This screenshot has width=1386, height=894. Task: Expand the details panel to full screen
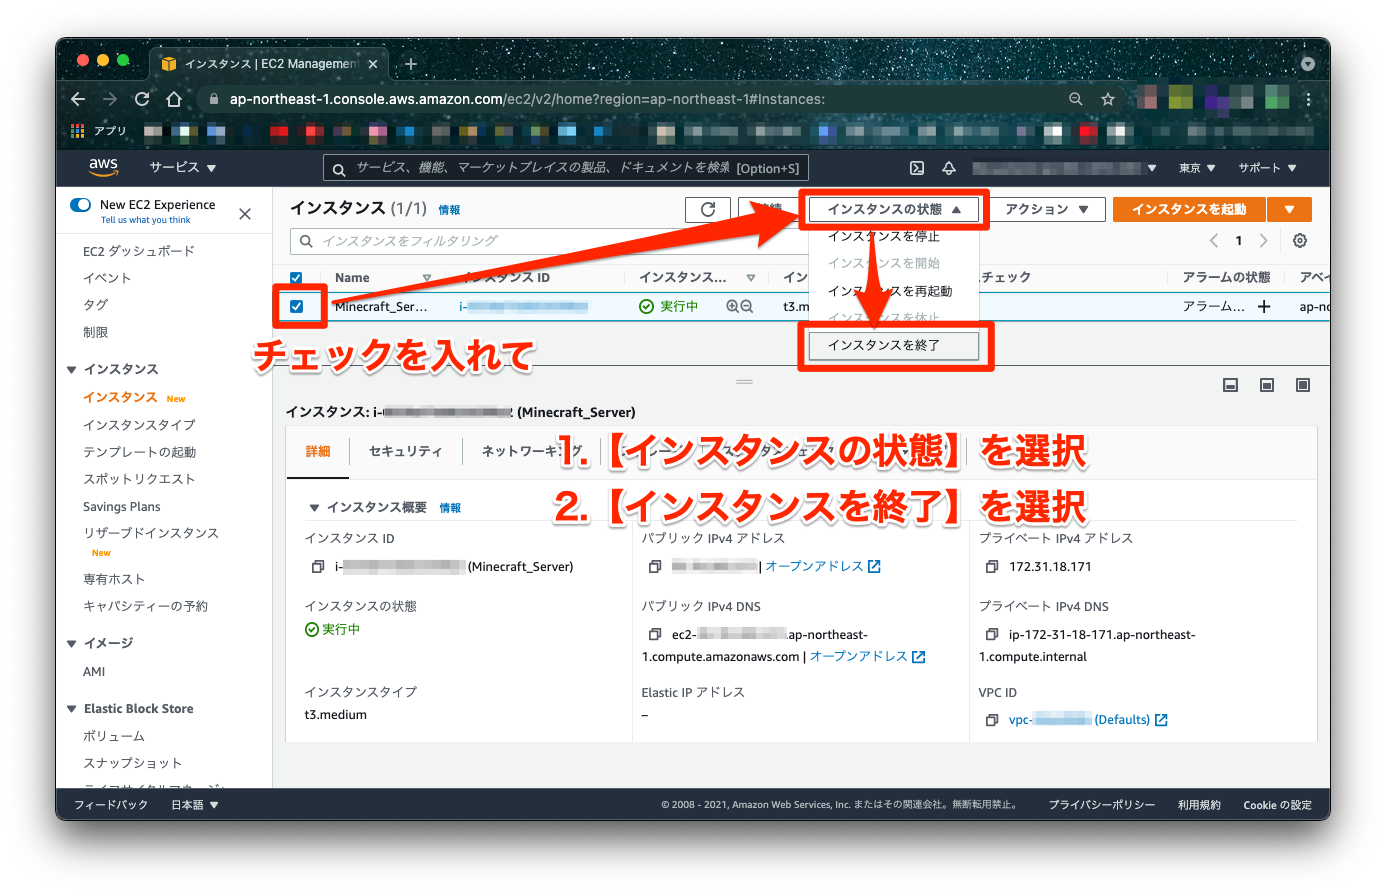click(x=1303, y=385)
